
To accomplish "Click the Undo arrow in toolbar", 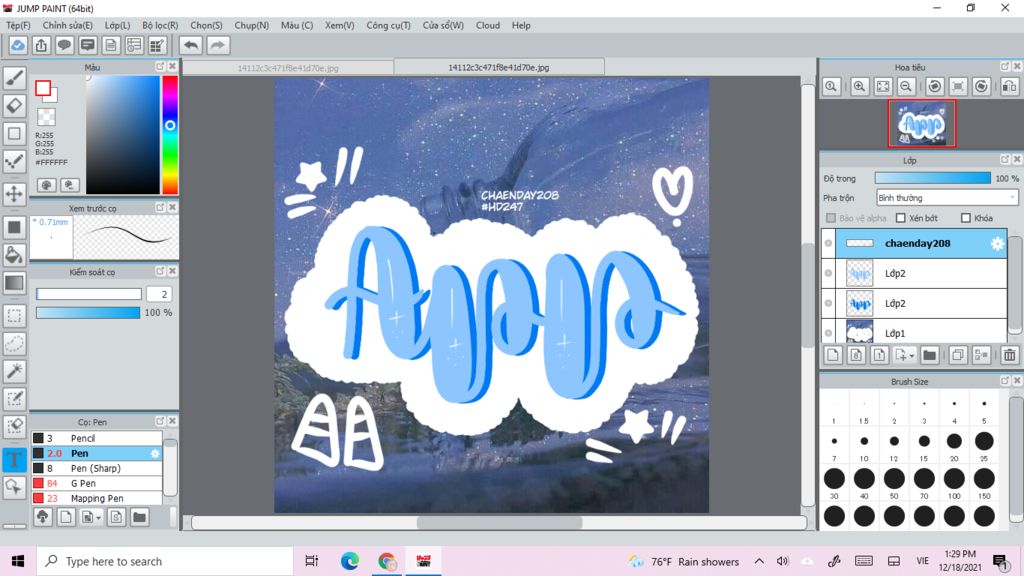I will coord(191,45).
